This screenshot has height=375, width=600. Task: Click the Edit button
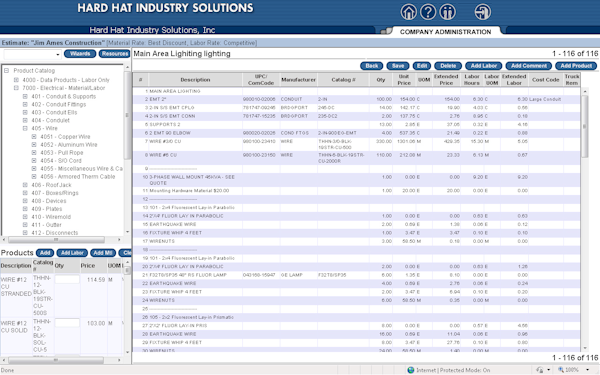422,66
